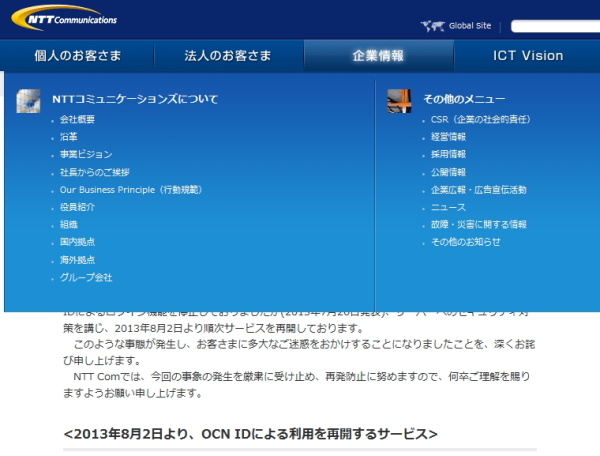Image resolution: width=600 pixels, height=456 pixels.
Task: Click the world map Global Site icon
Action: 432,26
